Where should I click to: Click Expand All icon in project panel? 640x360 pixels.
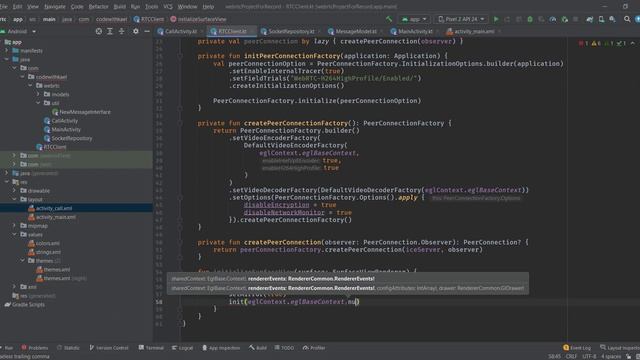tap(110, 31)
